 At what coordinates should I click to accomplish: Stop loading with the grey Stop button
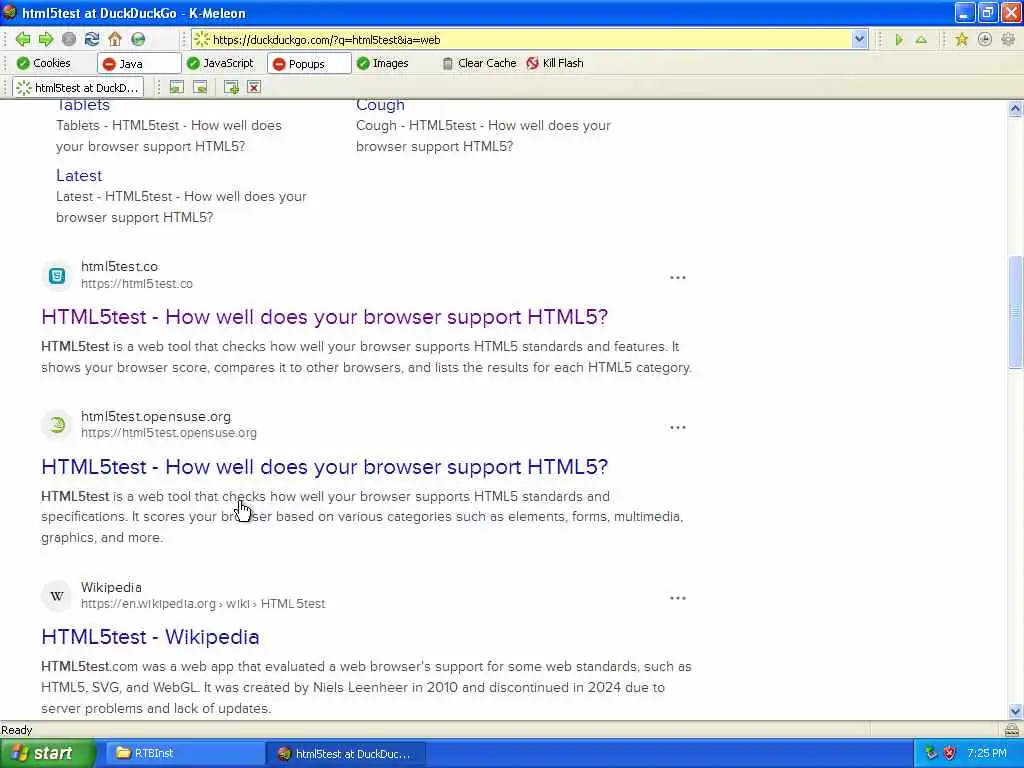(69, 39)
